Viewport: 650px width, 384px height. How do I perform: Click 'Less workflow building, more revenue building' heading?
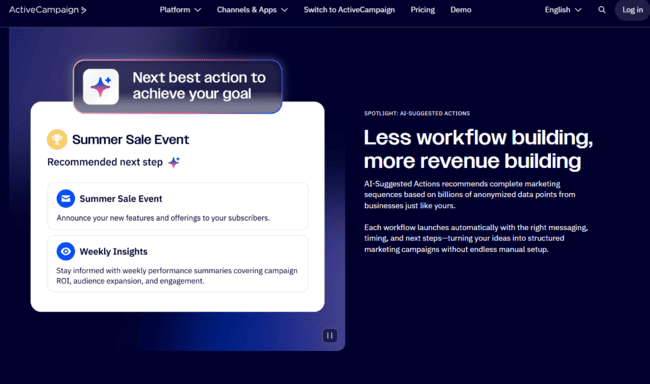[x=478, y=149]
